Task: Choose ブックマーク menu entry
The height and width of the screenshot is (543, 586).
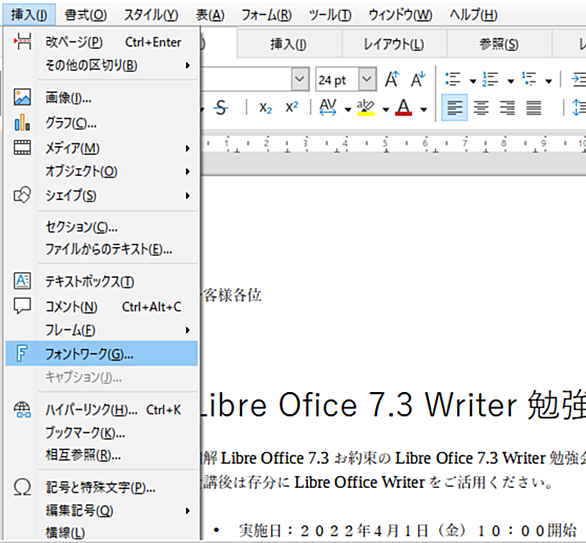Action: click(x=102, y=433)
